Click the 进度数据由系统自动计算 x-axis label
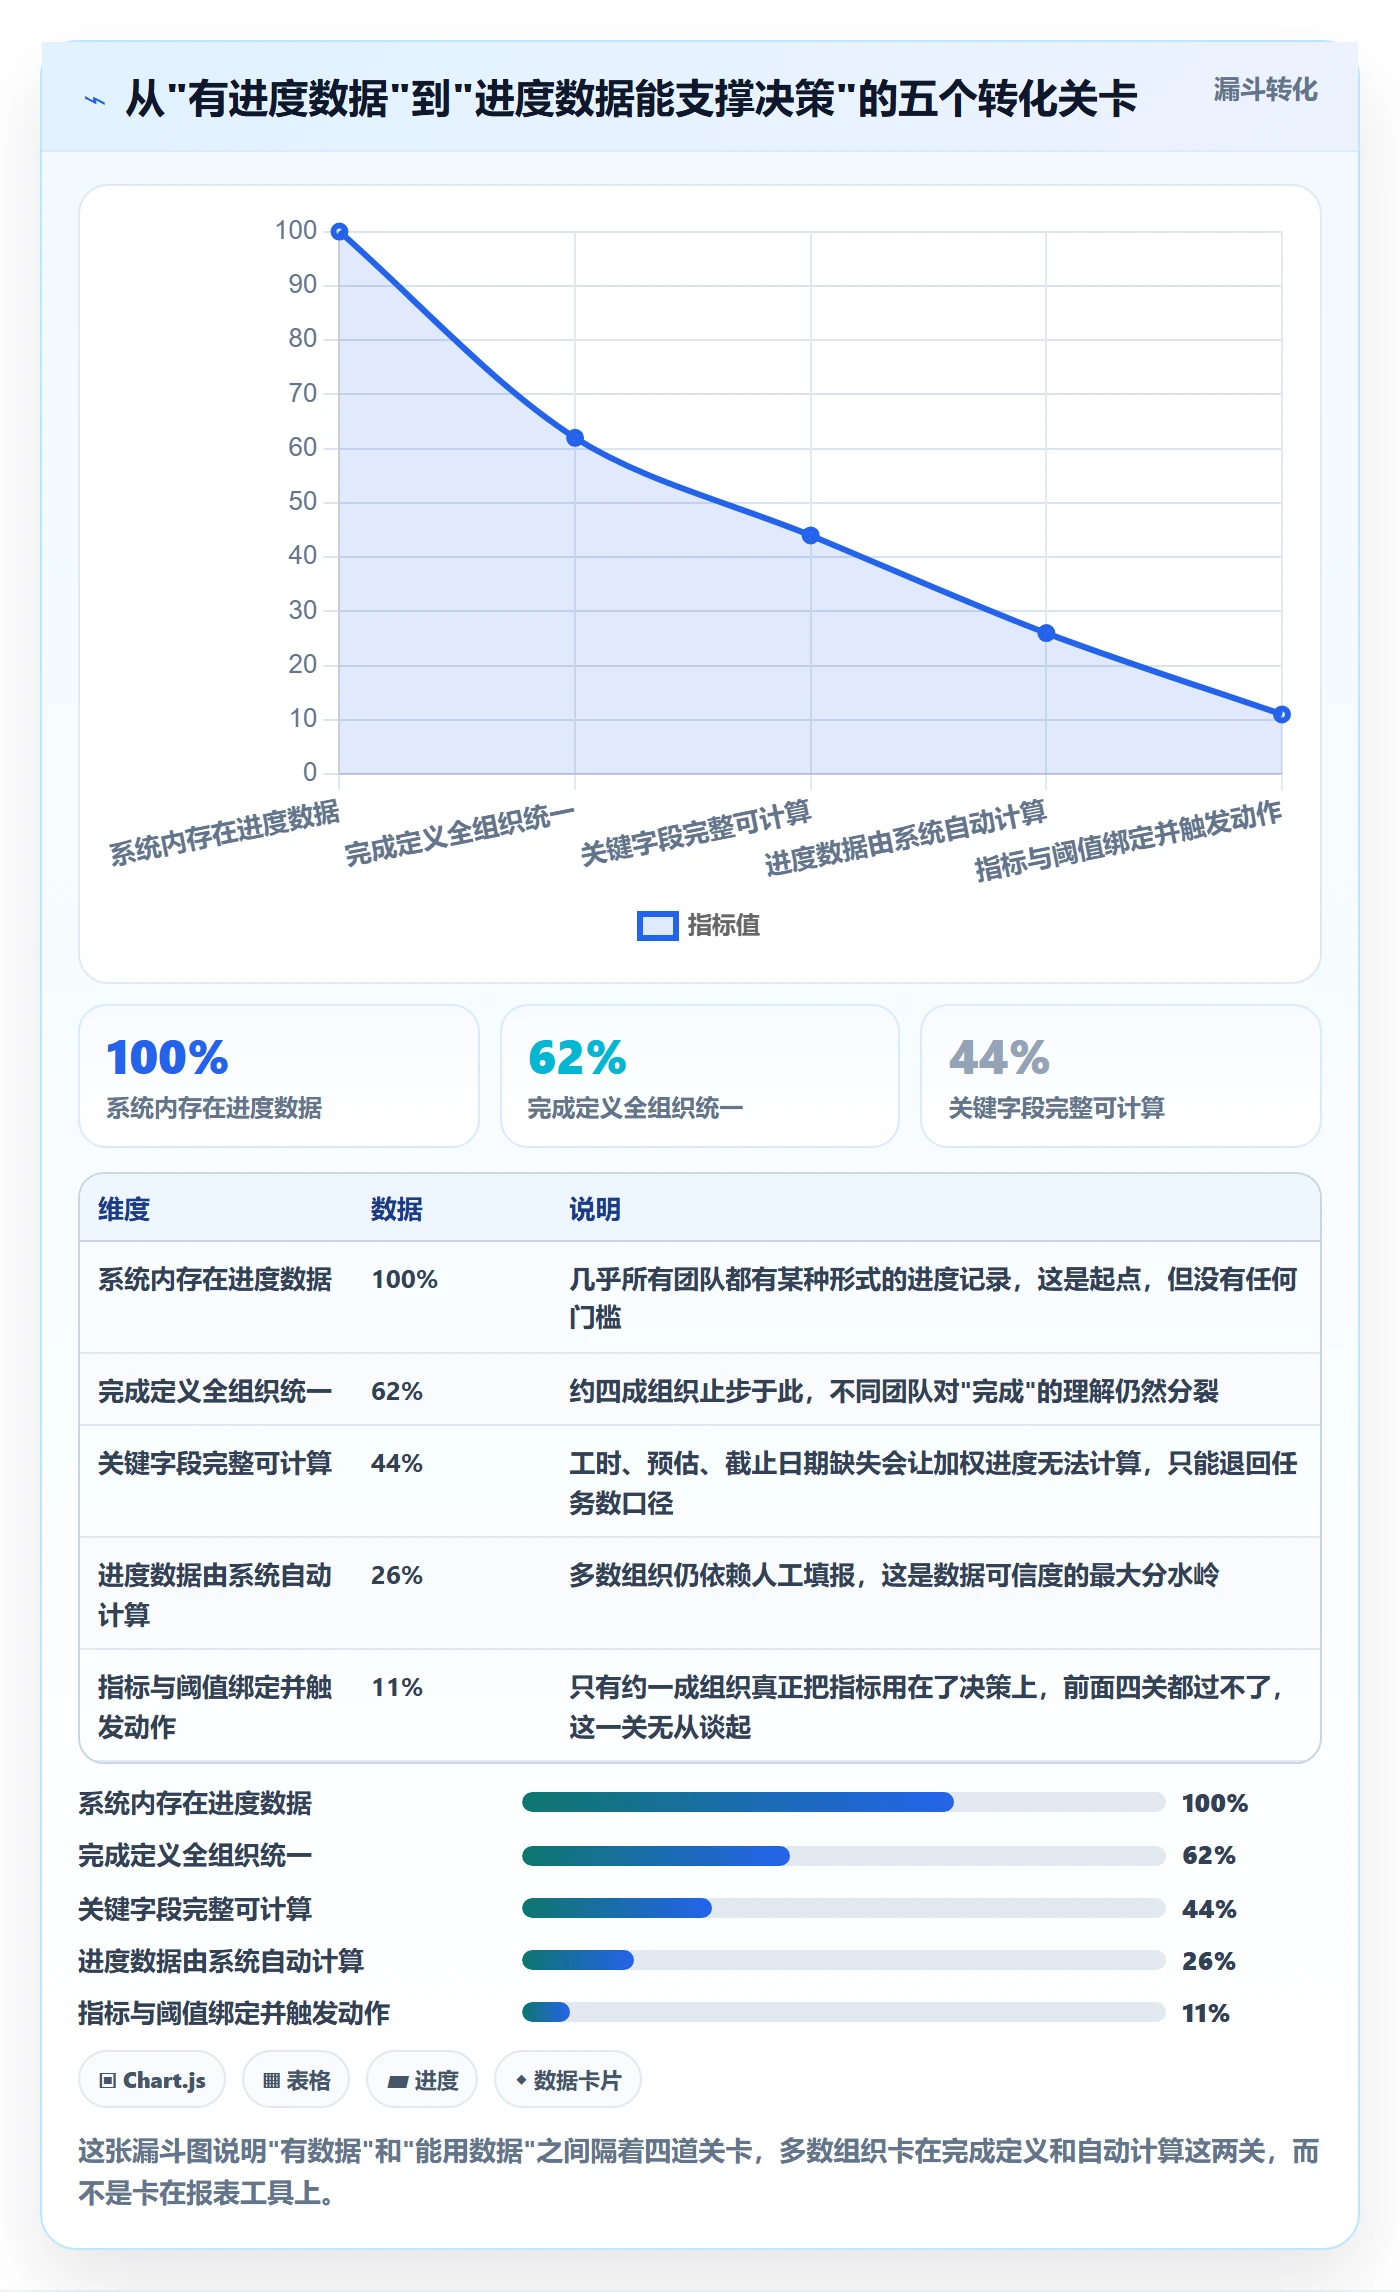Viewport: 1400px width, 2292px height. tap(906, 838)
